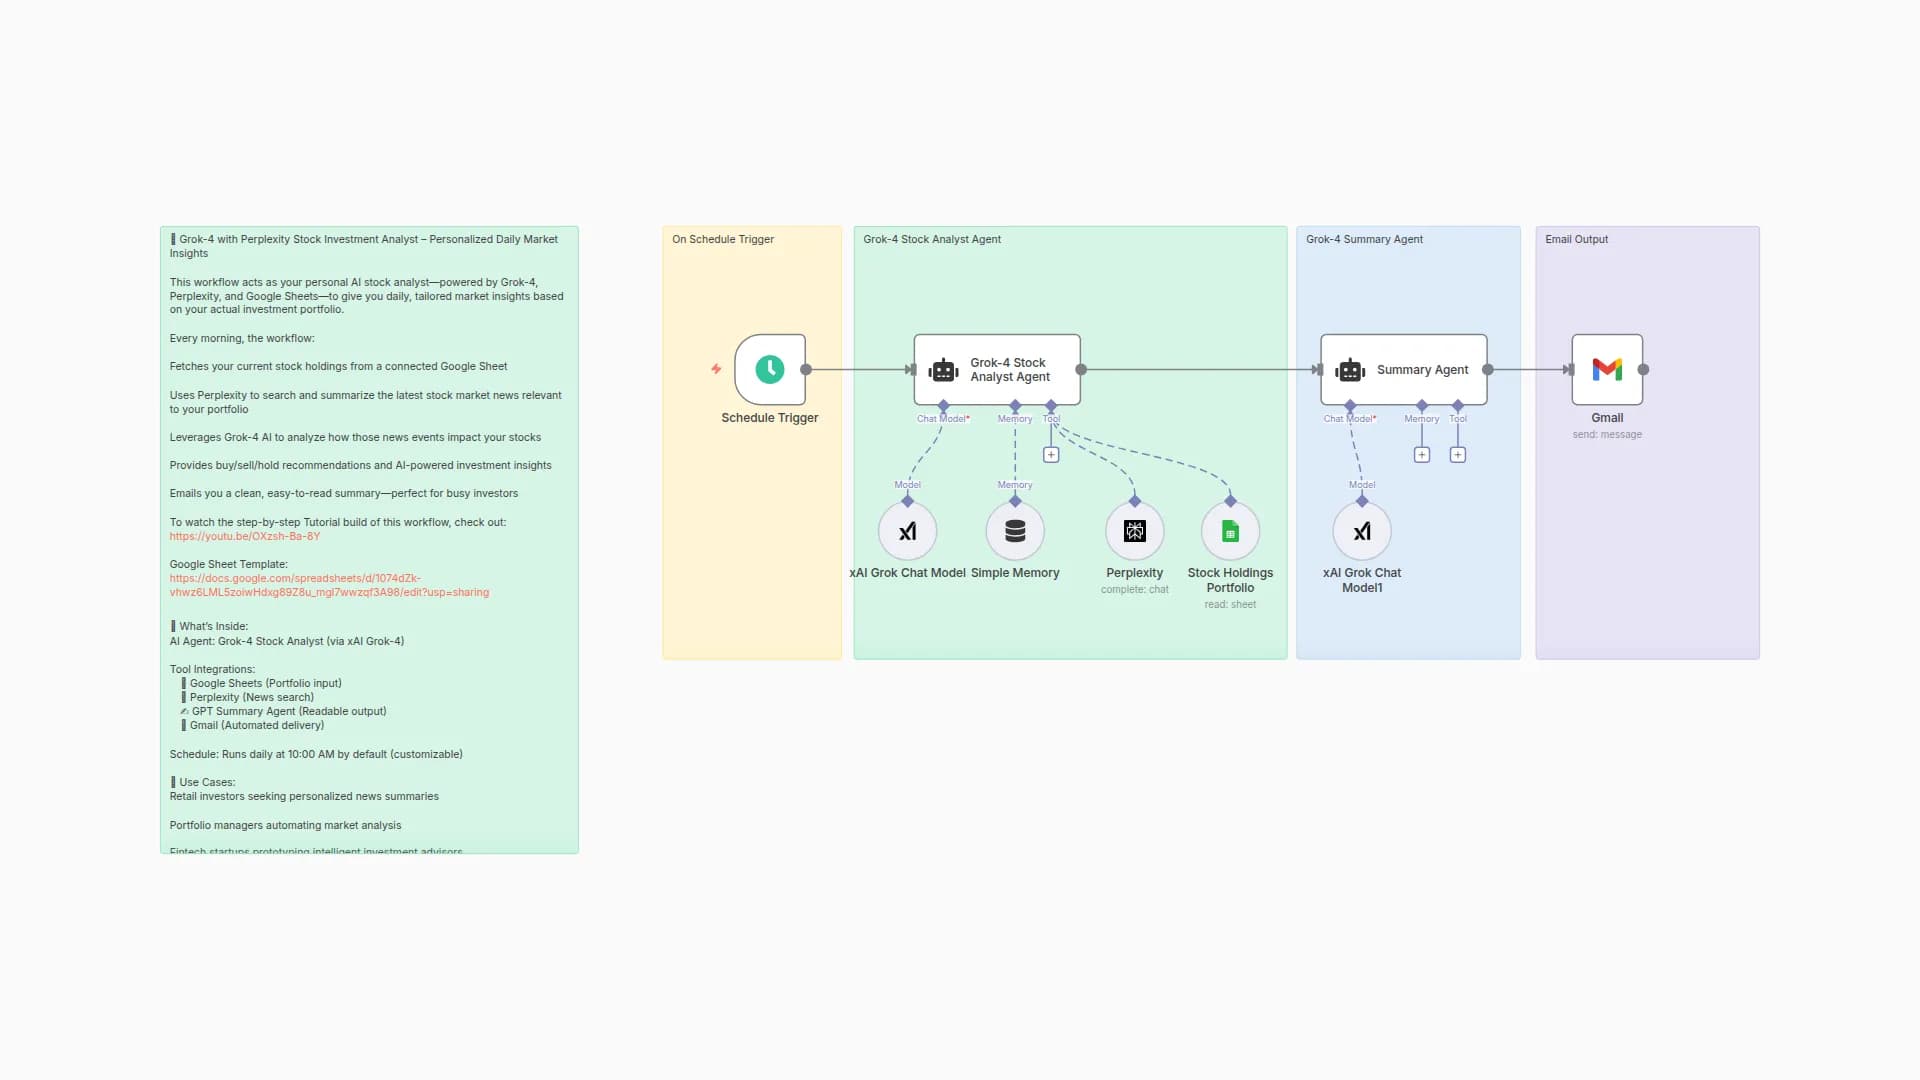Screen dimensions: 1920x1080
Task: Click the Gmail node output connector dot
Action: [x=1643, y=370]
